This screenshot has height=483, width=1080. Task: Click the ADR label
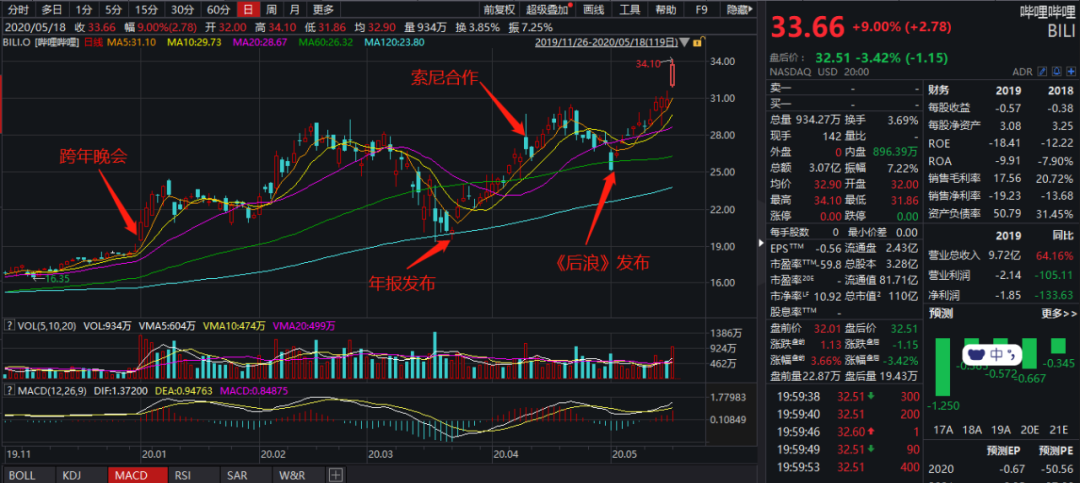[1022, 72]
